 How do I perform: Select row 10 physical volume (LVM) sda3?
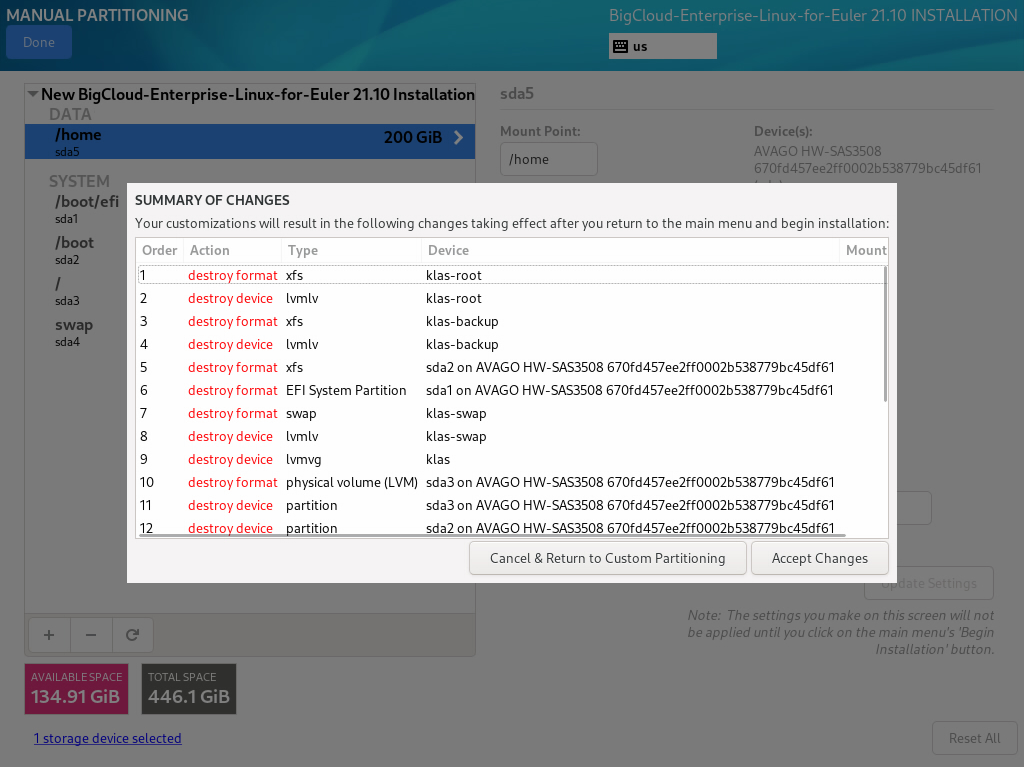point(511,482)
